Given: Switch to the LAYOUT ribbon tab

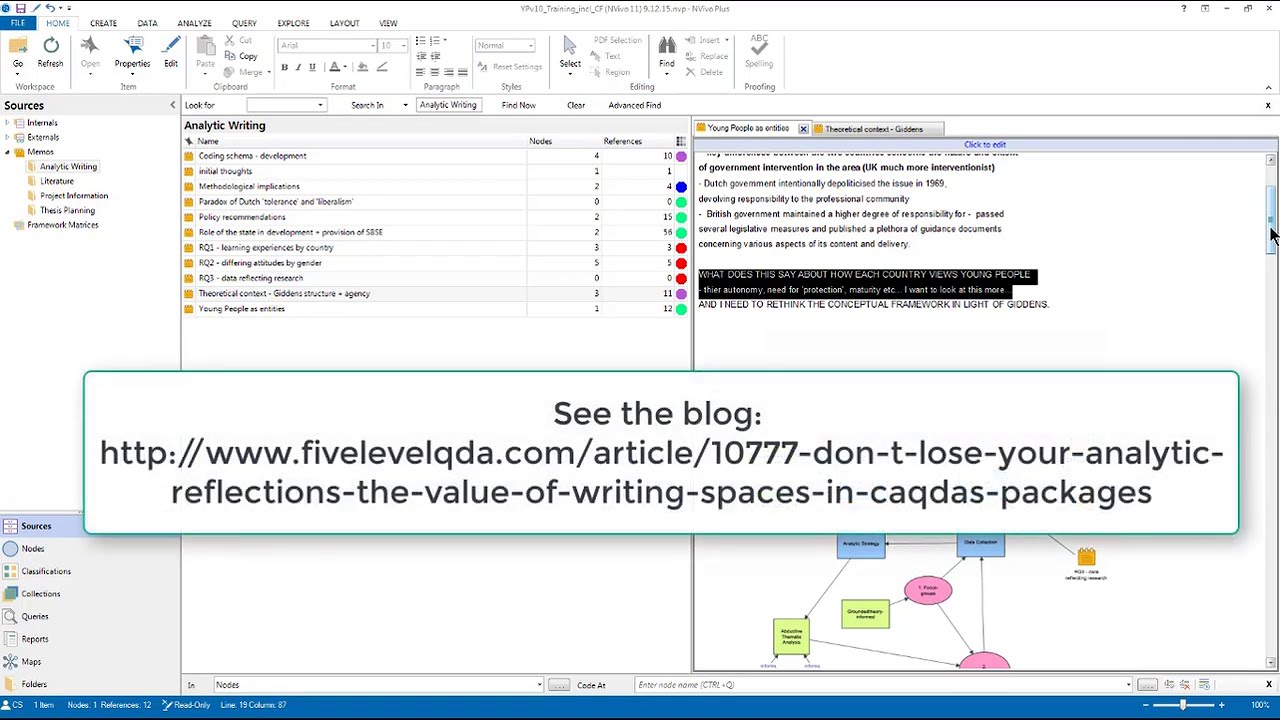Looking at the screenshot, I should [344, 23].
